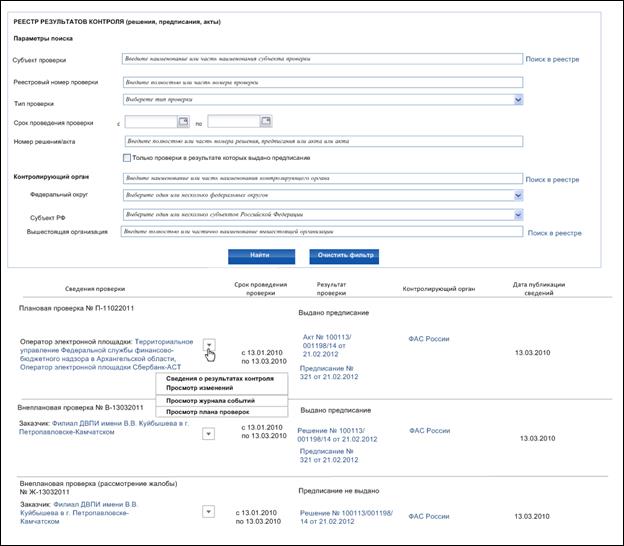Expand the Тип проверки dropdown

coord(518,99)
